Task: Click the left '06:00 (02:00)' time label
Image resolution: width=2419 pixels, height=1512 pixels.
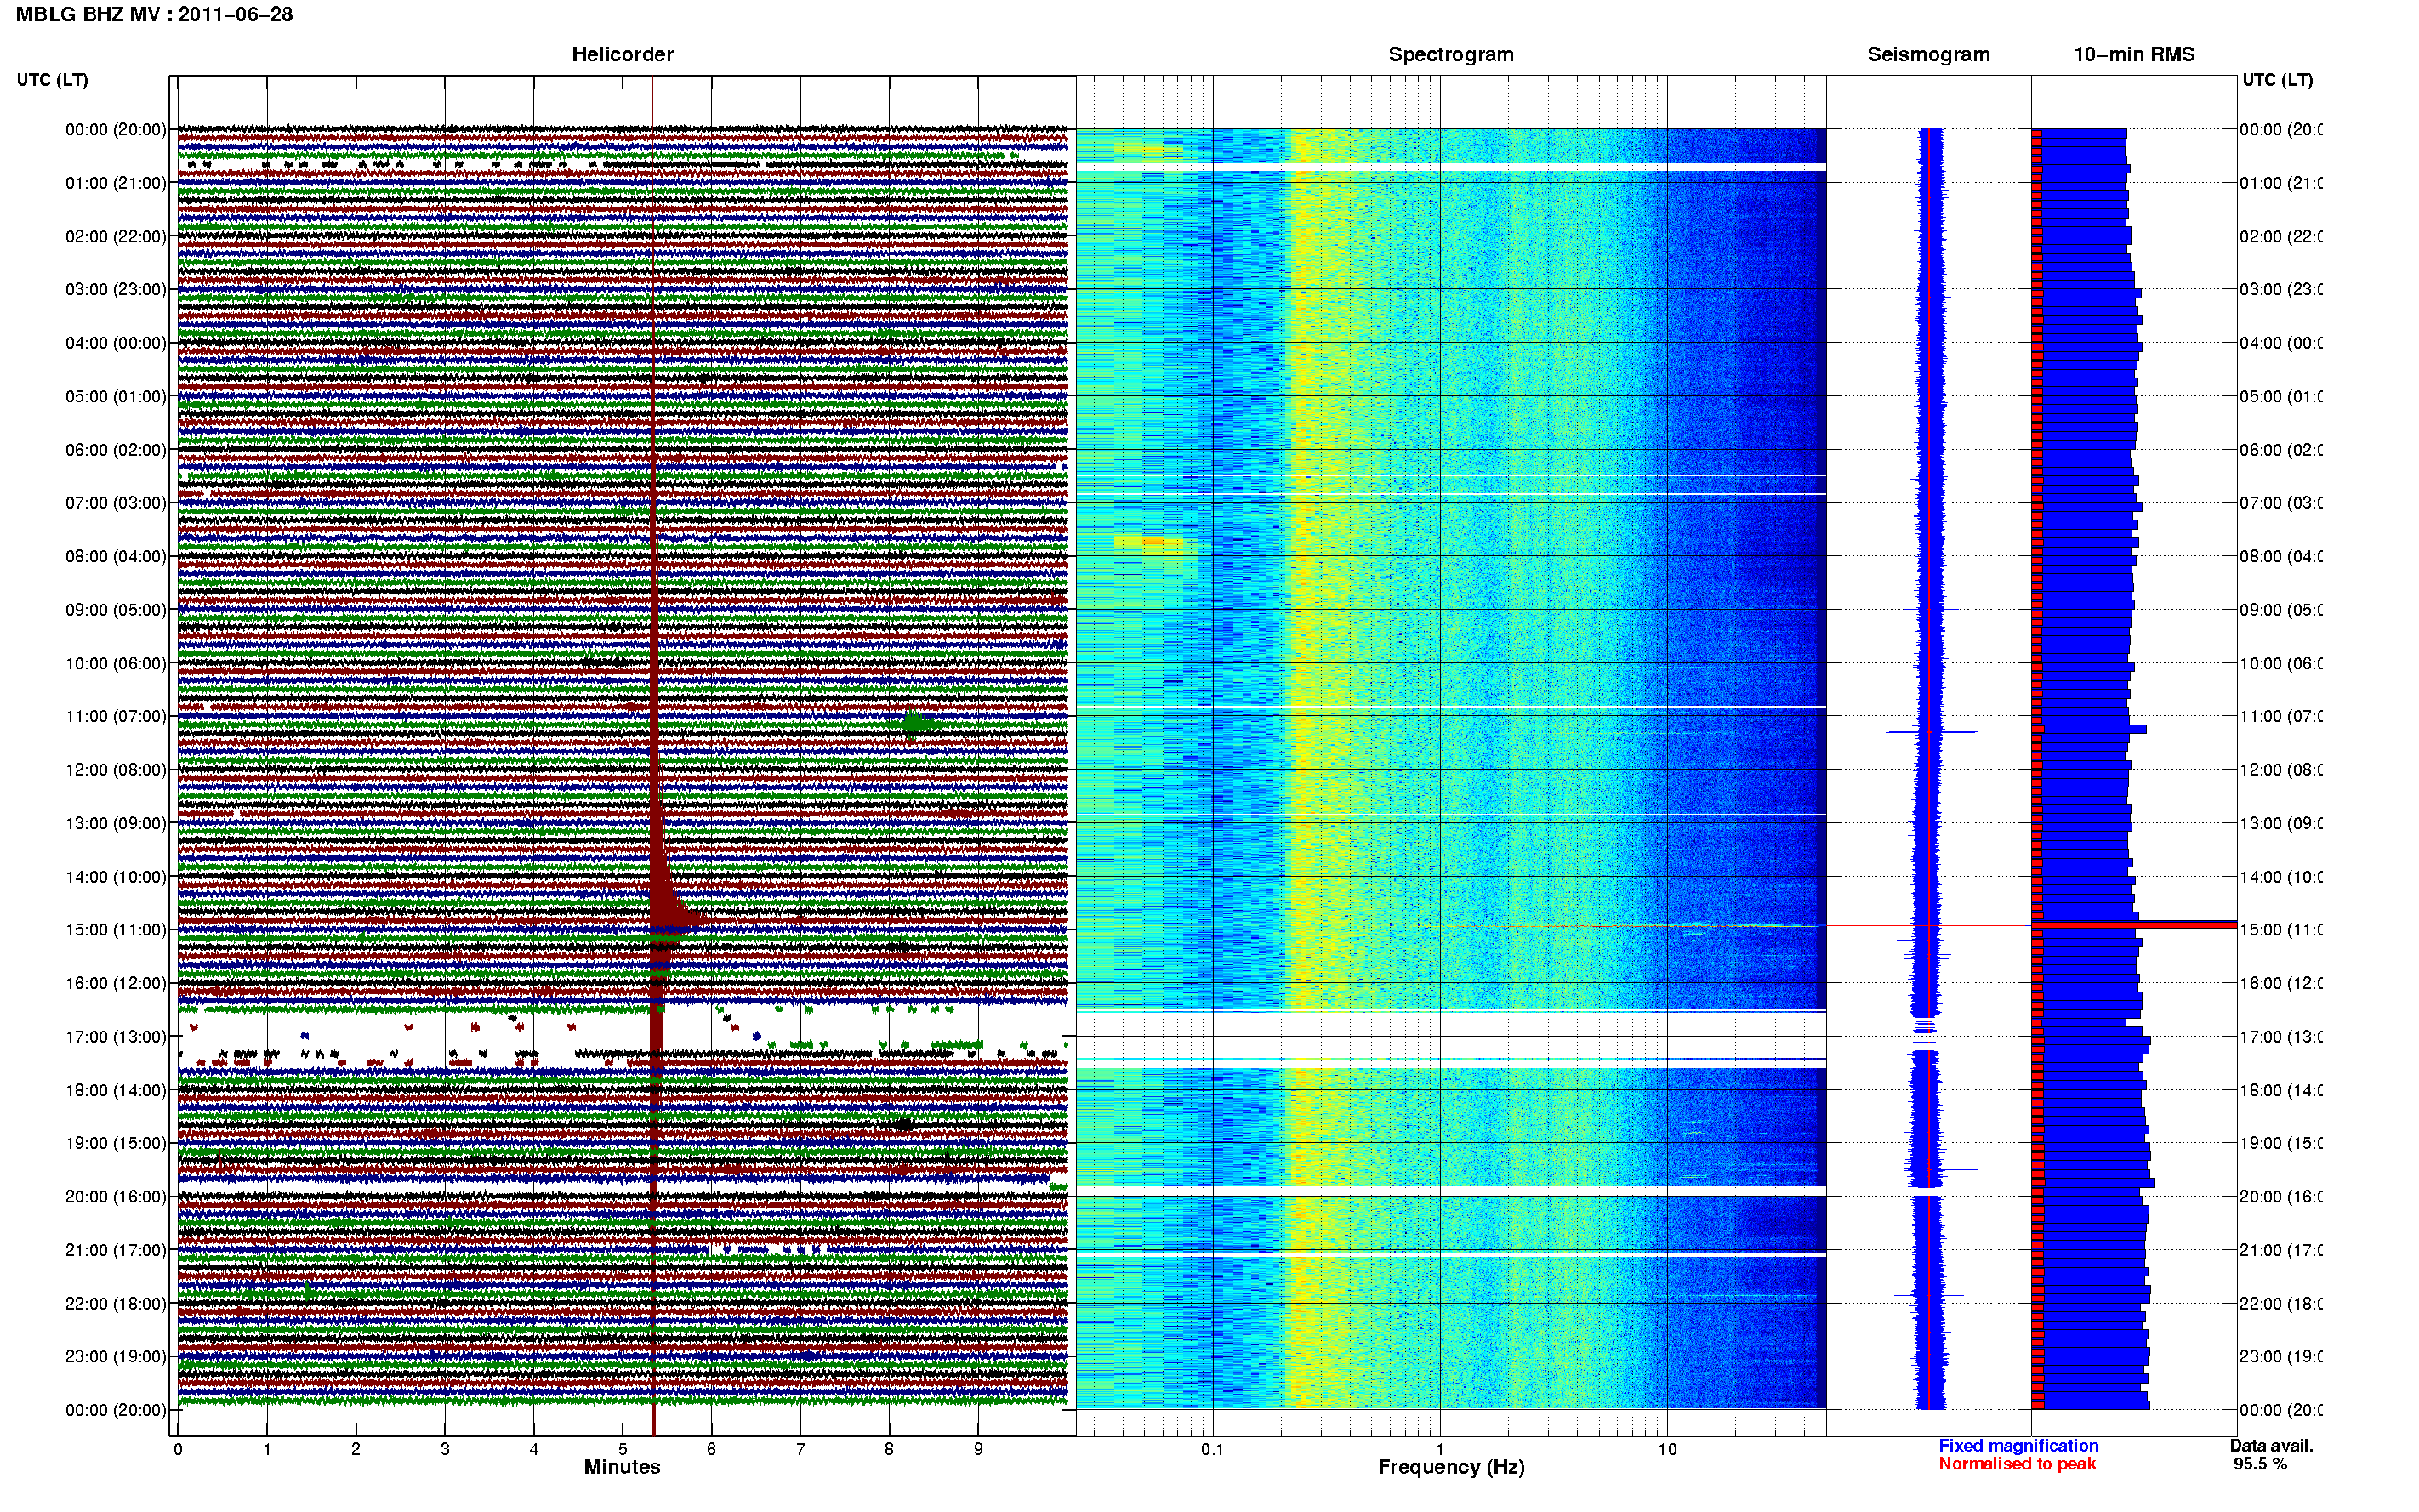Action: [116, 450]
